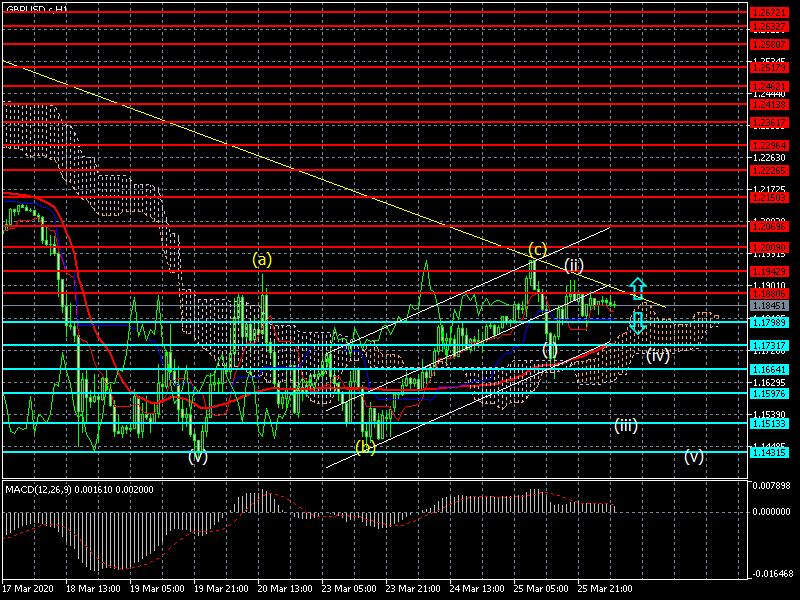The image size is (800, 600).
Task: Select the 1.25807 red price label
Action: [x=769, y=44]
